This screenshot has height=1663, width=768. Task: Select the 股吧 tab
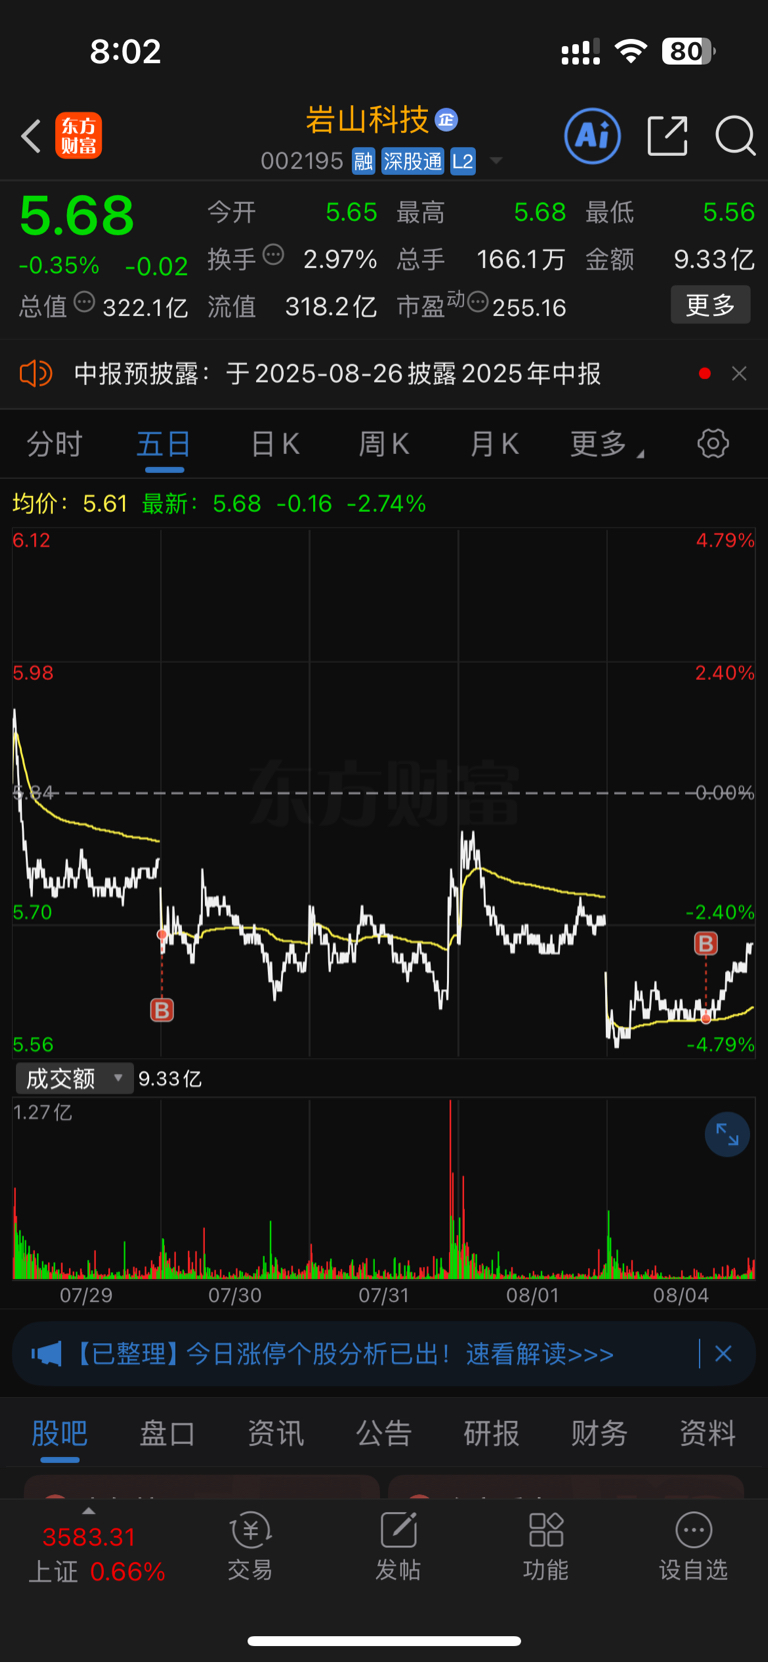[x=60, y=1433]
